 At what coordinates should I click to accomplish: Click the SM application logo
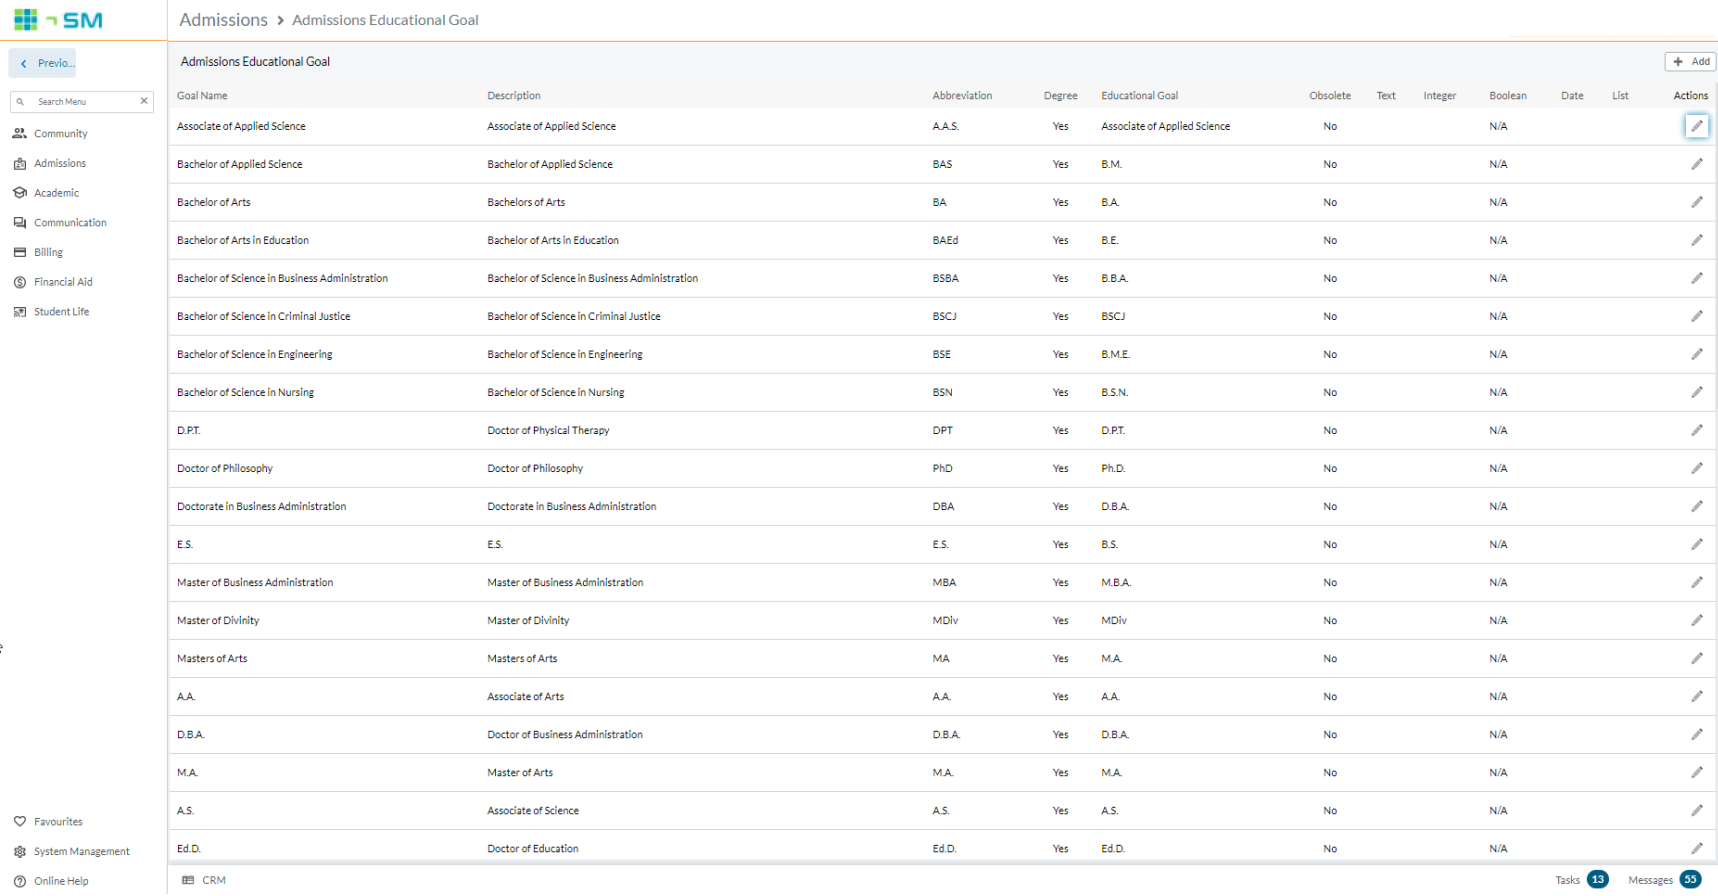(x=58, y=20)
